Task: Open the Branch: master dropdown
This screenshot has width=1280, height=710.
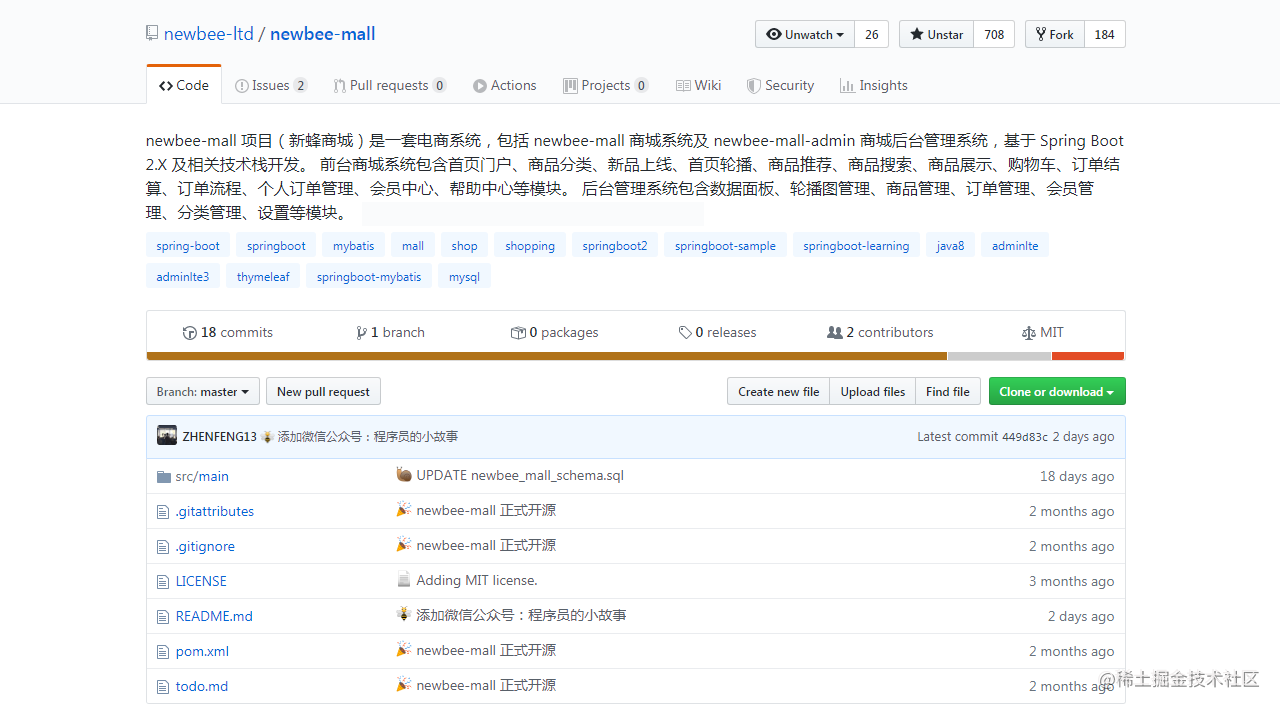Action: pyautogui.click(x=203, y=391)
